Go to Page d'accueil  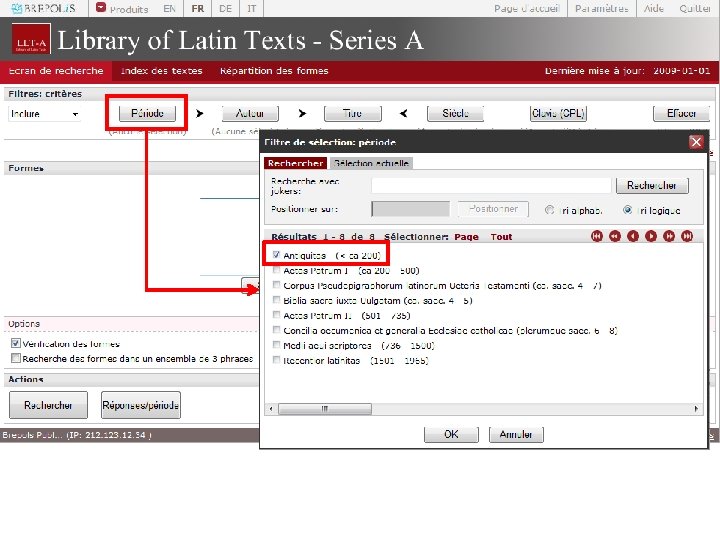pos(527,8)
